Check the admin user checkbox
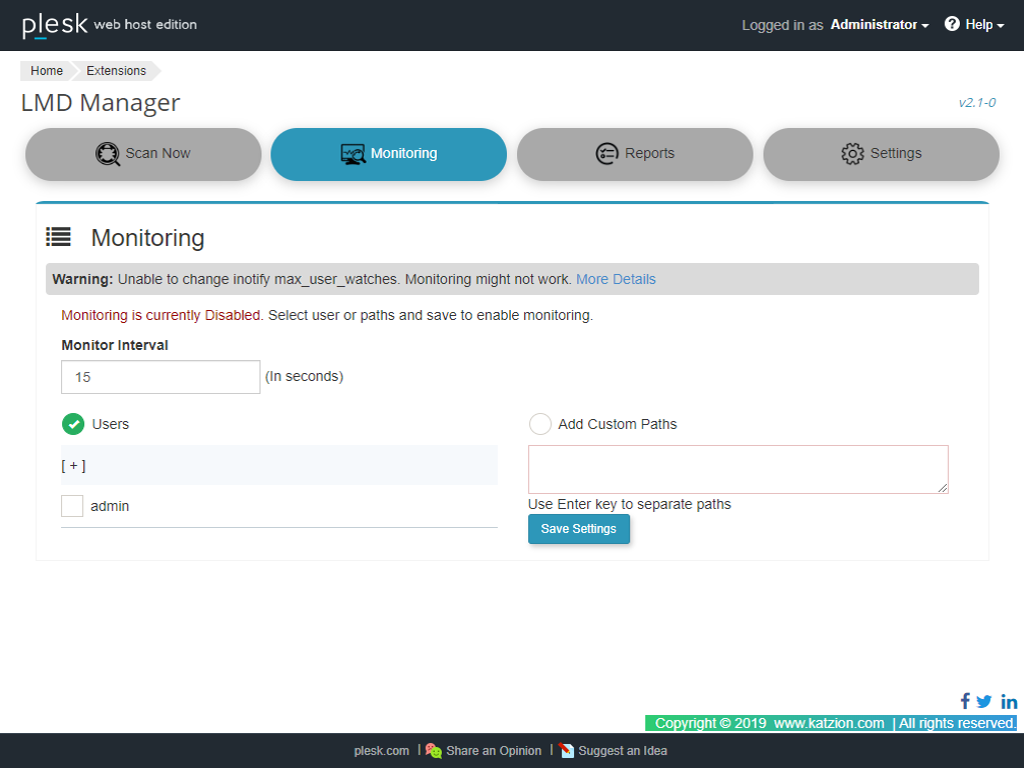 [x=72, y=506]
